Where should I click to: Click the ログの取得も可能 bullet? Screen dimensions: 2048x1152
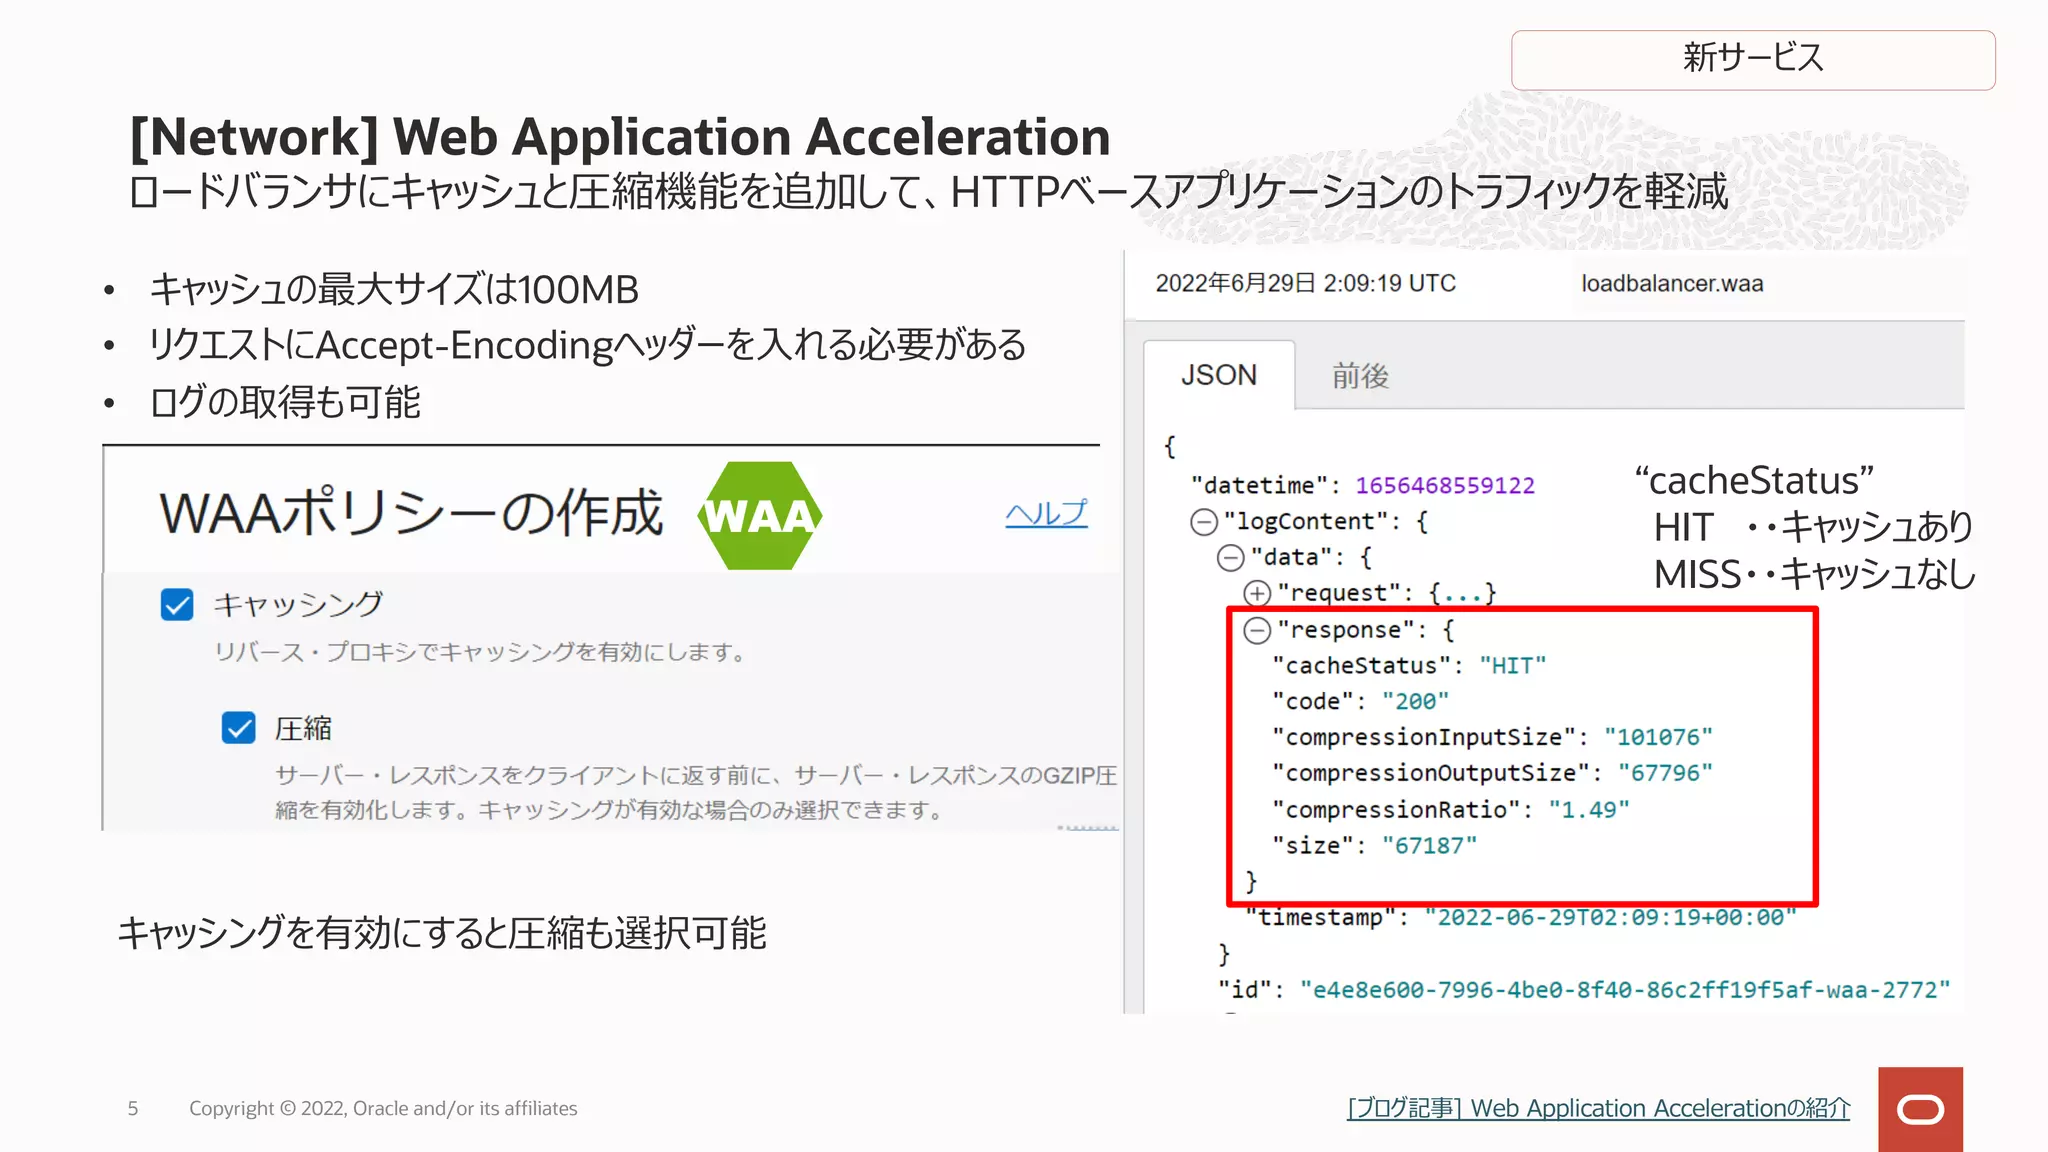285,402
